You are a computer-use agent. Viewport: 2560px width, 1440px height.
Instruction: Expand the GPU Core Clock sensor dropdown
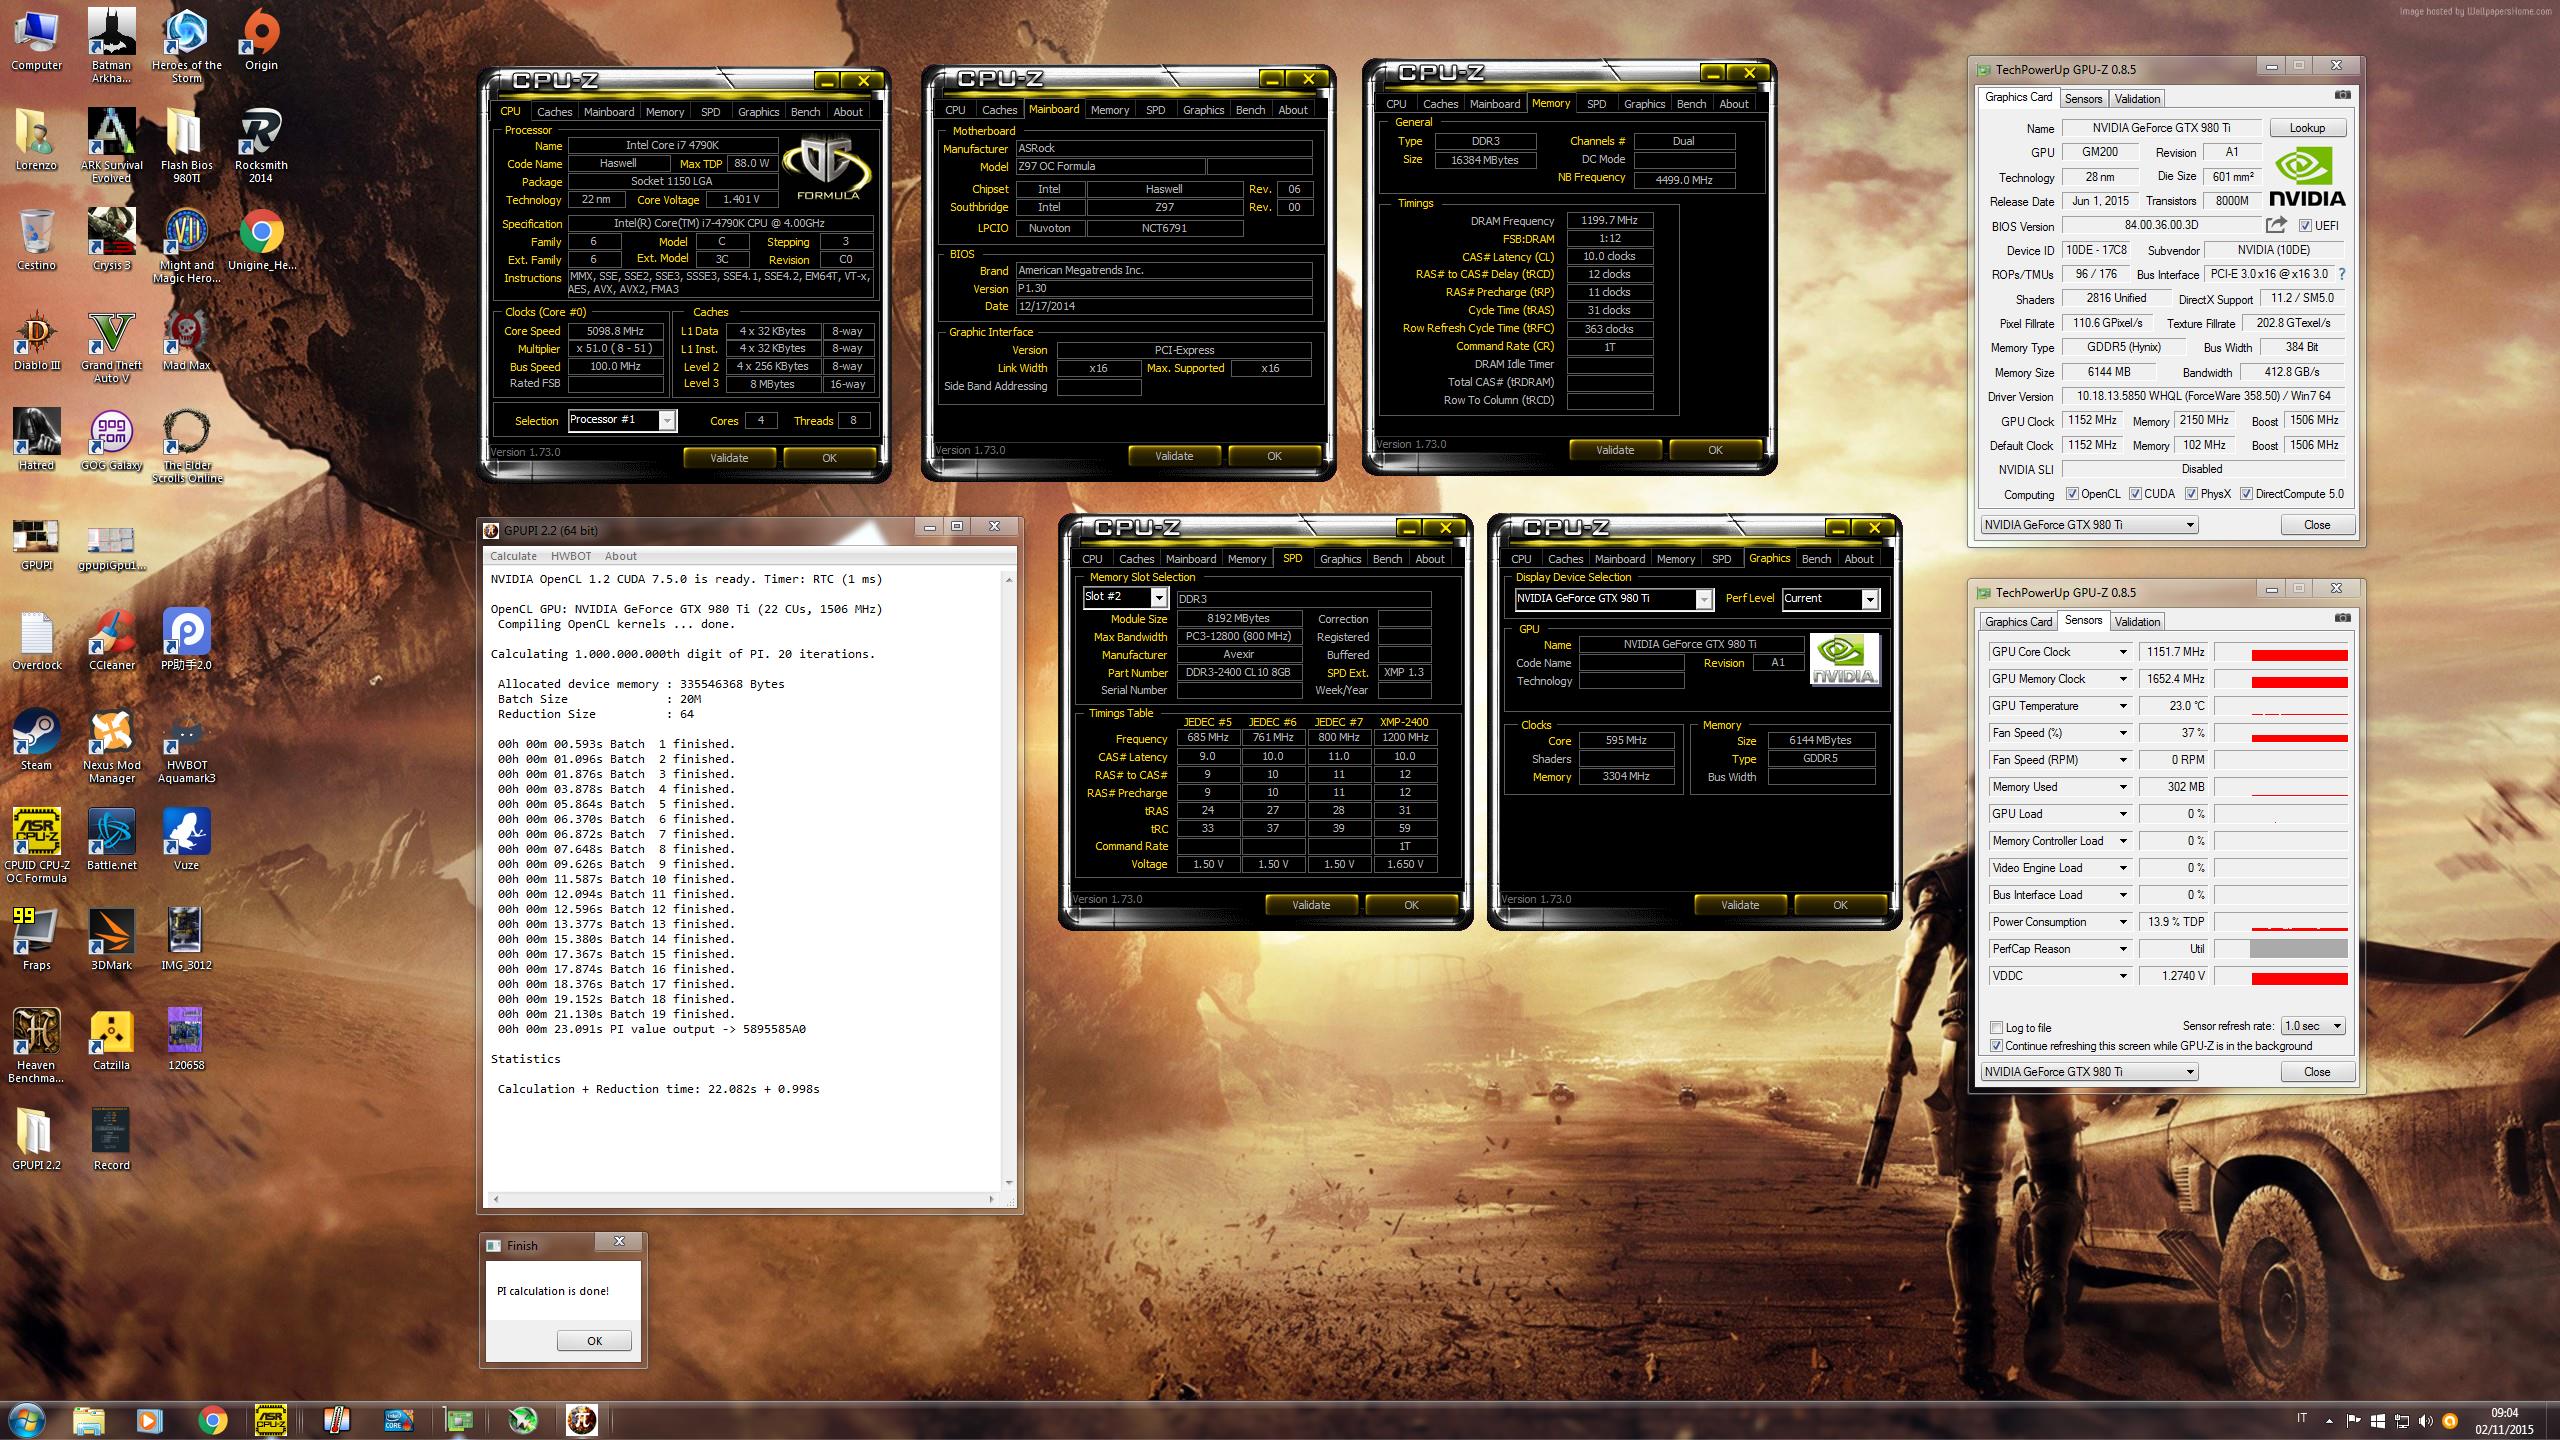click(x=2123, y=652)
